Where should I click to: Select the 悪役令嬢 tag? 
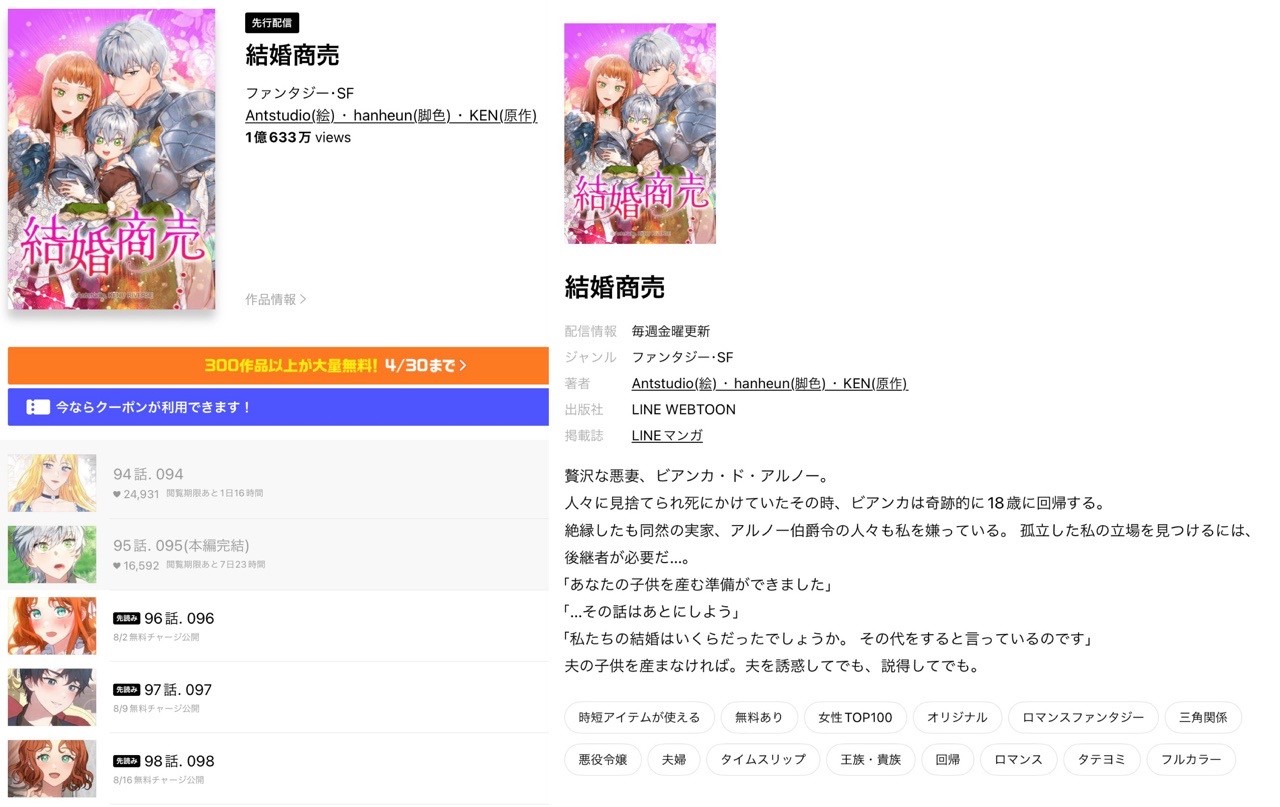(603, 759)
